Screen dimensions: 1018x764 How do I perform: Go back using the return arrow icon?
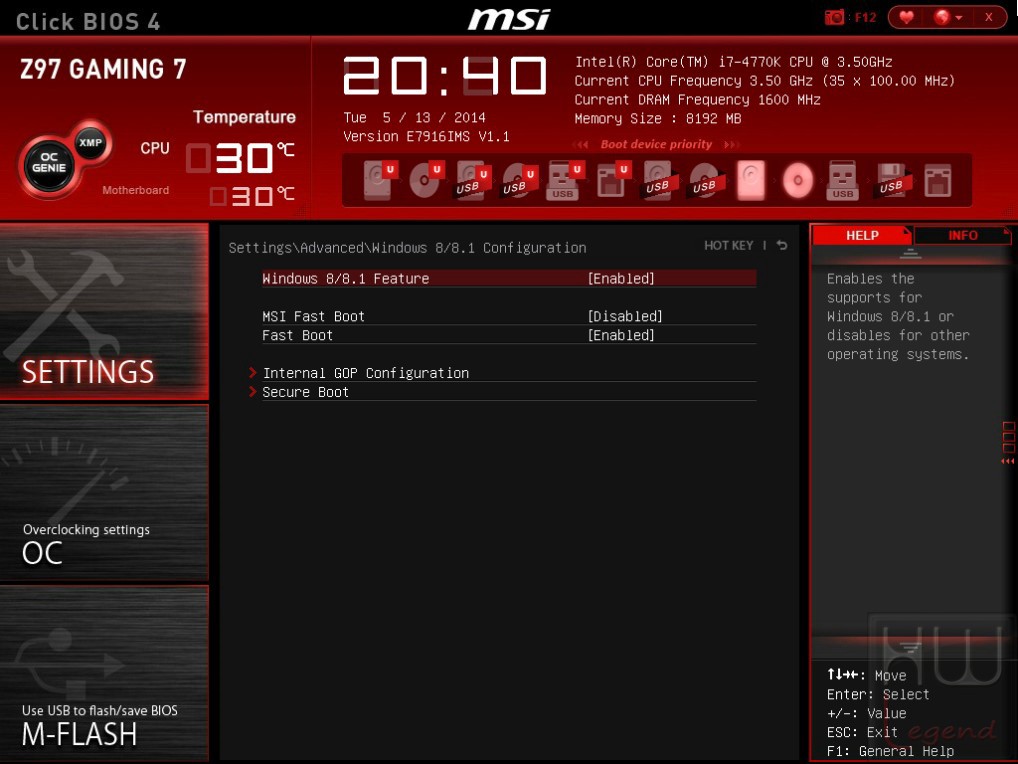(782, 245)
